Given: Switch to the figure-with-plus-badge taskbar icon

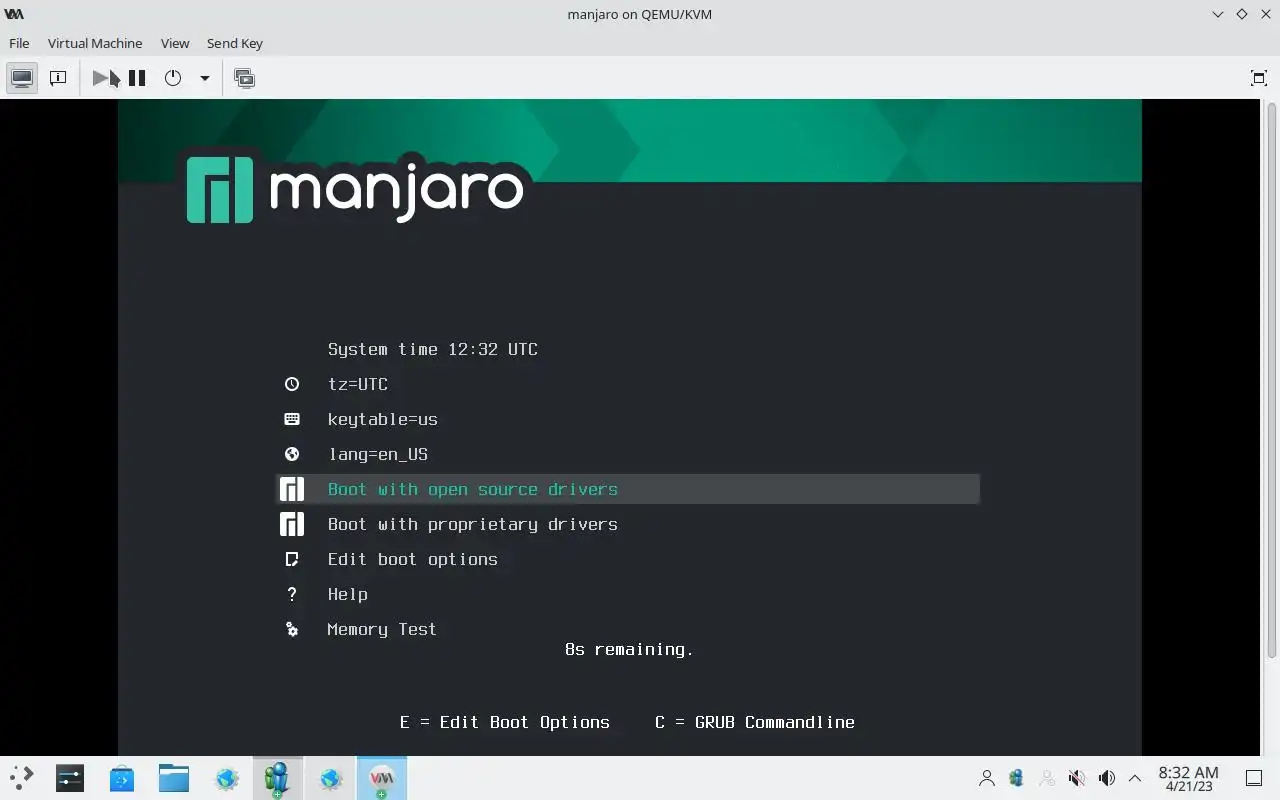Looking at the screenshot, I should pos(278,778).
